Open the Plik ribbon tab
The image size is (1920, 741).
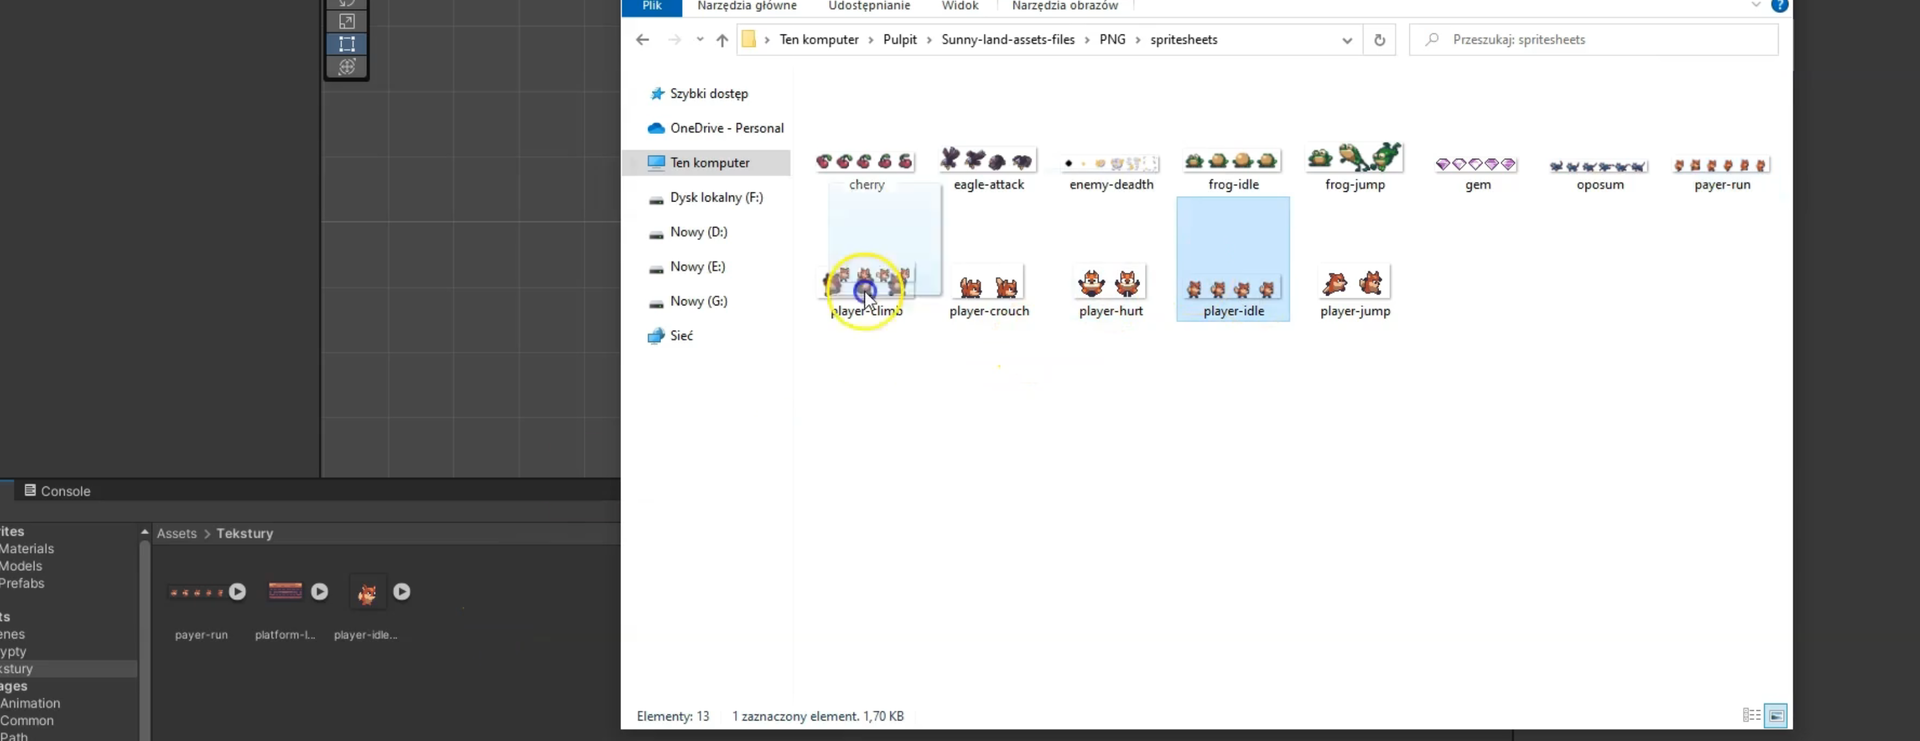(x=652, y=7)
